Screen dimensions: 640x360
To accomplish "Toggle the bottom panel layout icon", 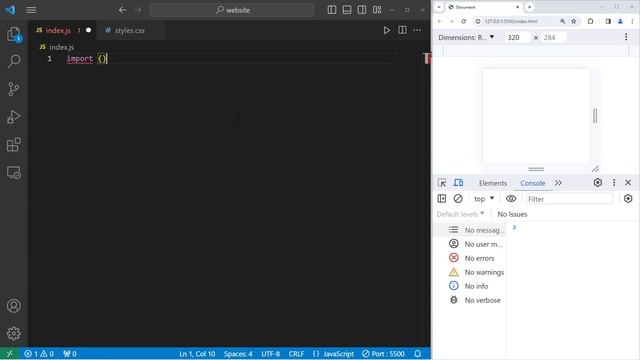I will [347, 10].
